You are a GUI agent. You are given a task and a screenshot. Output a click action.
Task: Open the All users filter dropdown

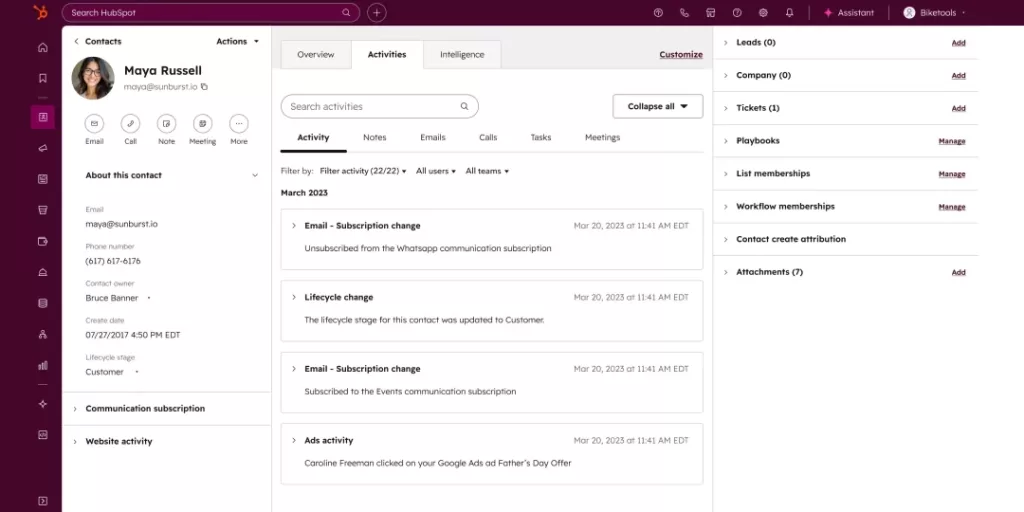435,171
